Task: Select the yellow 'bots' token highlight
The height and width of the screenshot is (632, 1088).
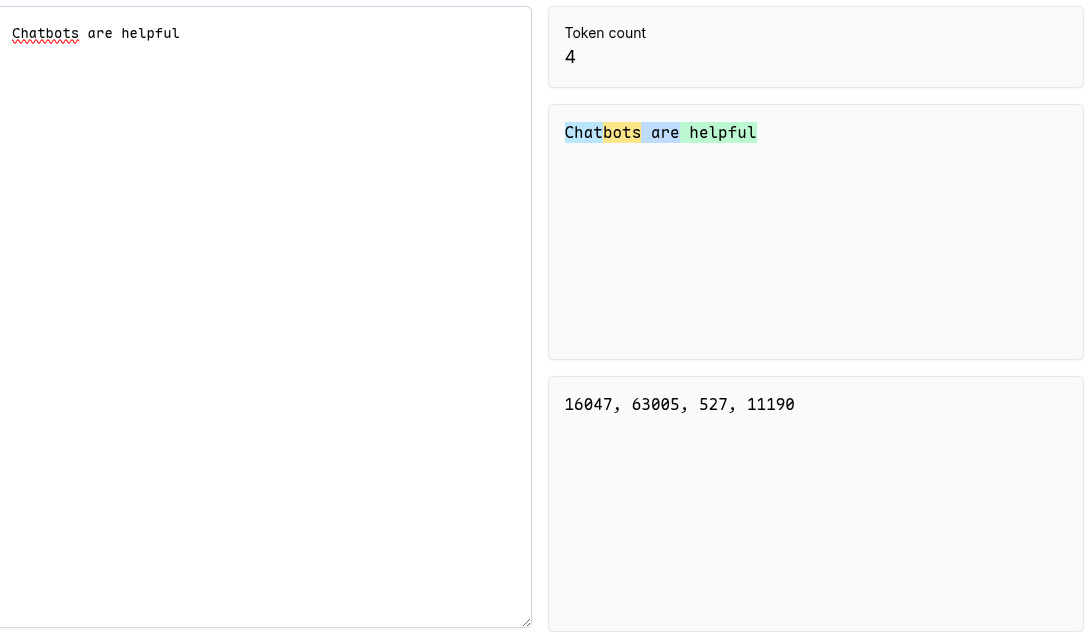Action: pos(622,133)
